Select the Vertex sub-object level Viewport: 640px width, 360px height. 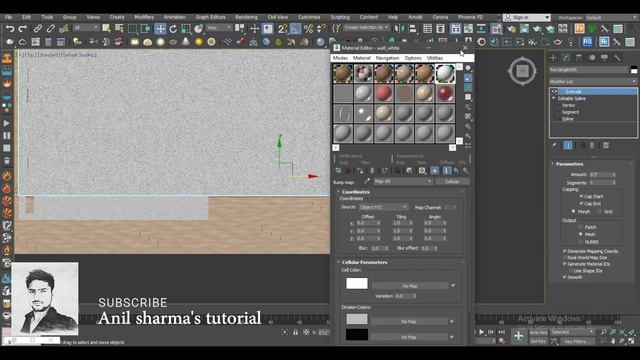click(x=568, y=105)
